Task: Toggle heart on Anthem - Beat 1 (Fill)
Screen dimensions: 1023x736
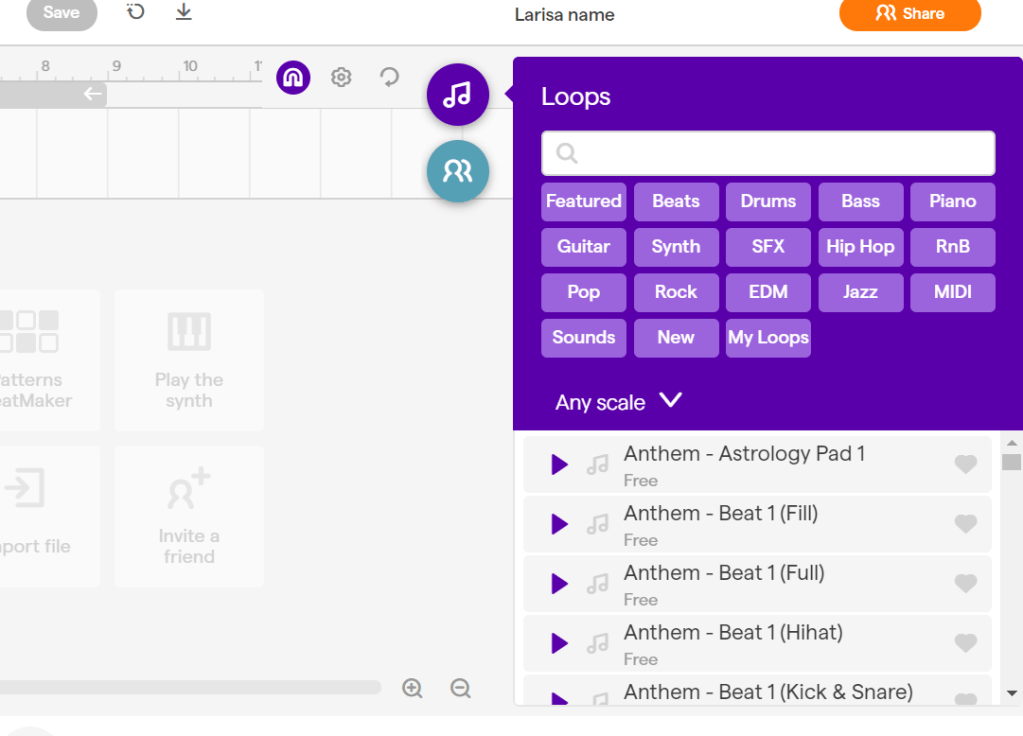Action: click(965, 524)
